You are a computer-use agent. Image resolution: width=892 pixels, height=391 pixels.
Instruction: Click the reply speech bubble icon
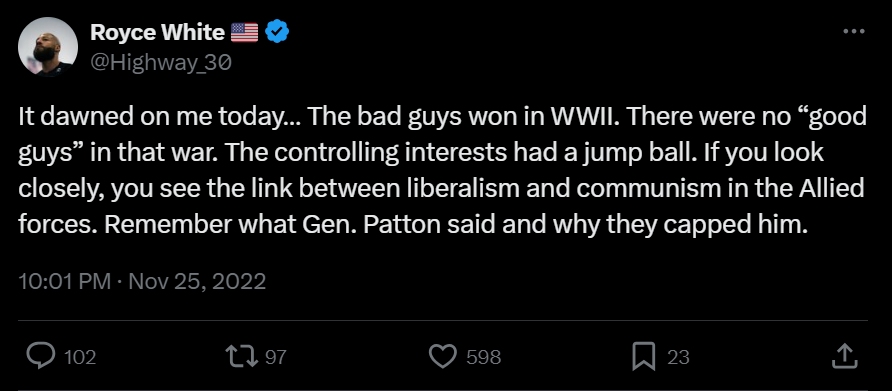42,356
